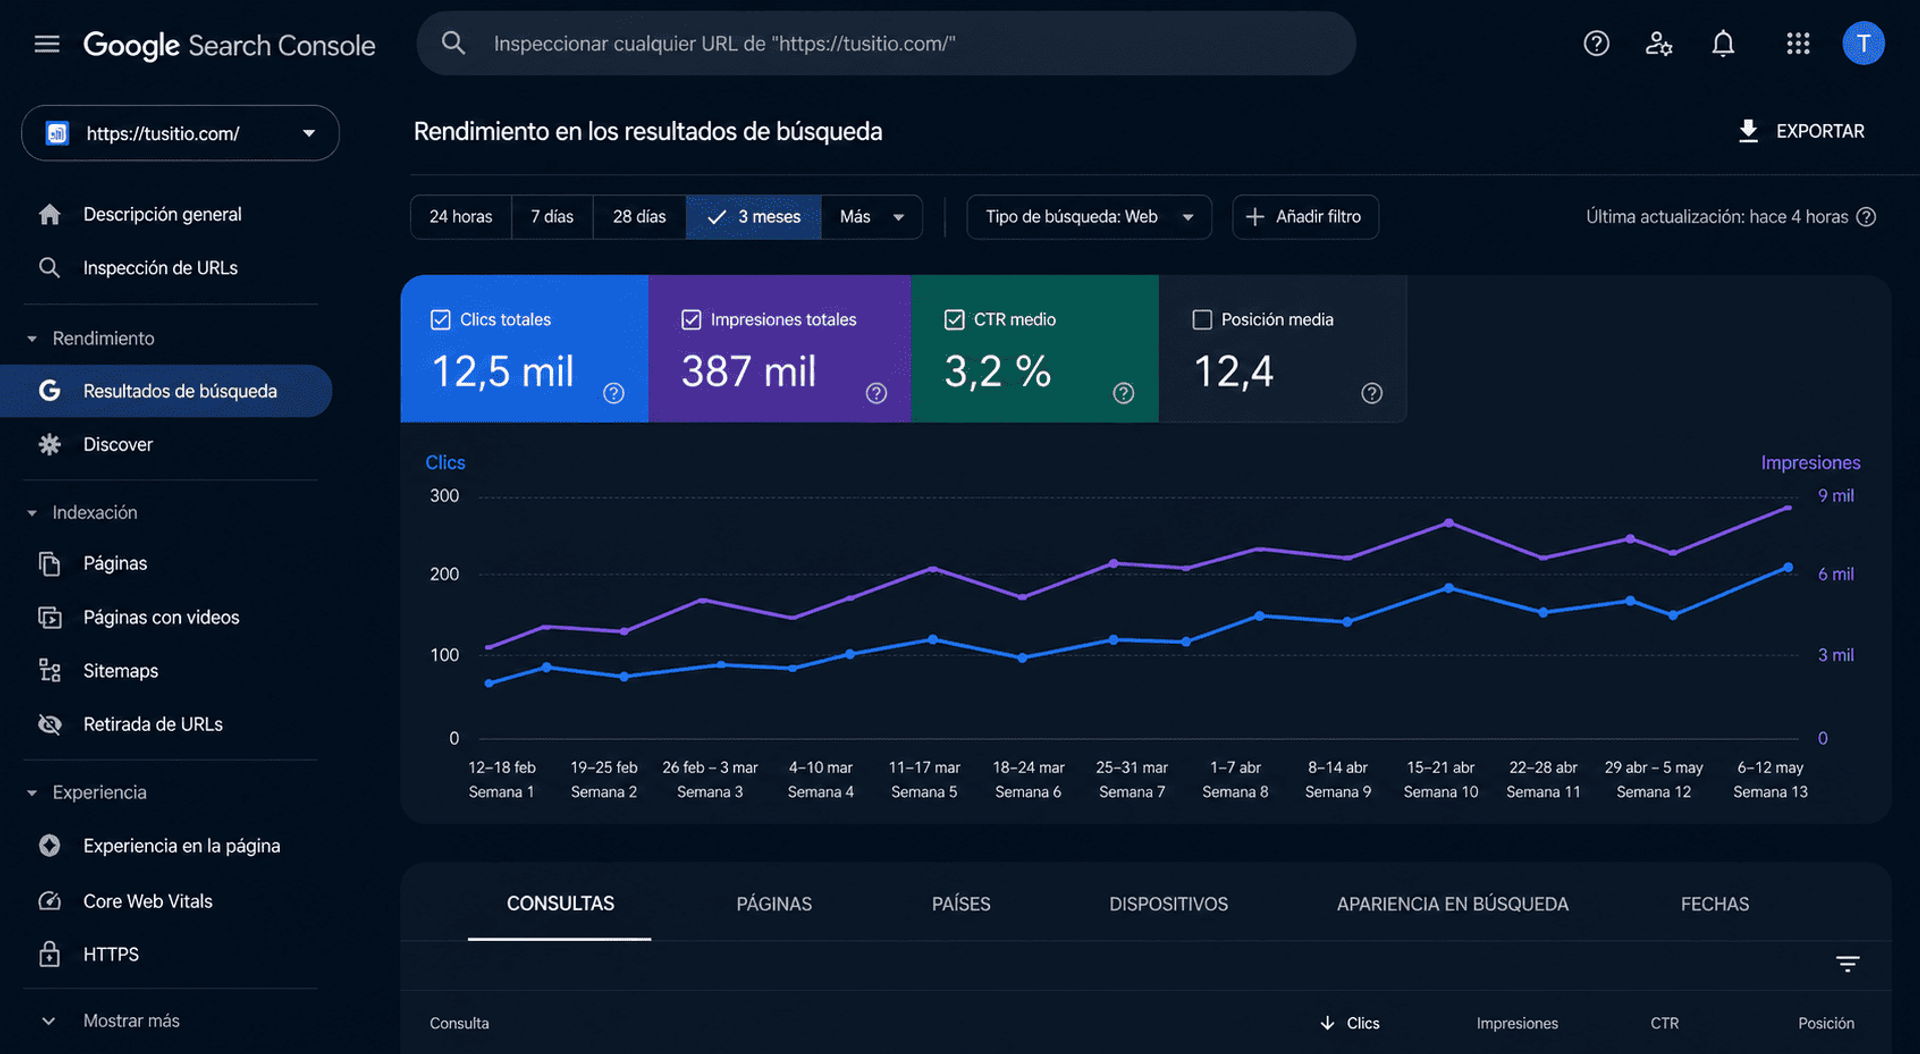Open Core Web Vitals in sidebar
Image resolution: width=1920 pixels, height=1054 pixels.
point(148,901)
